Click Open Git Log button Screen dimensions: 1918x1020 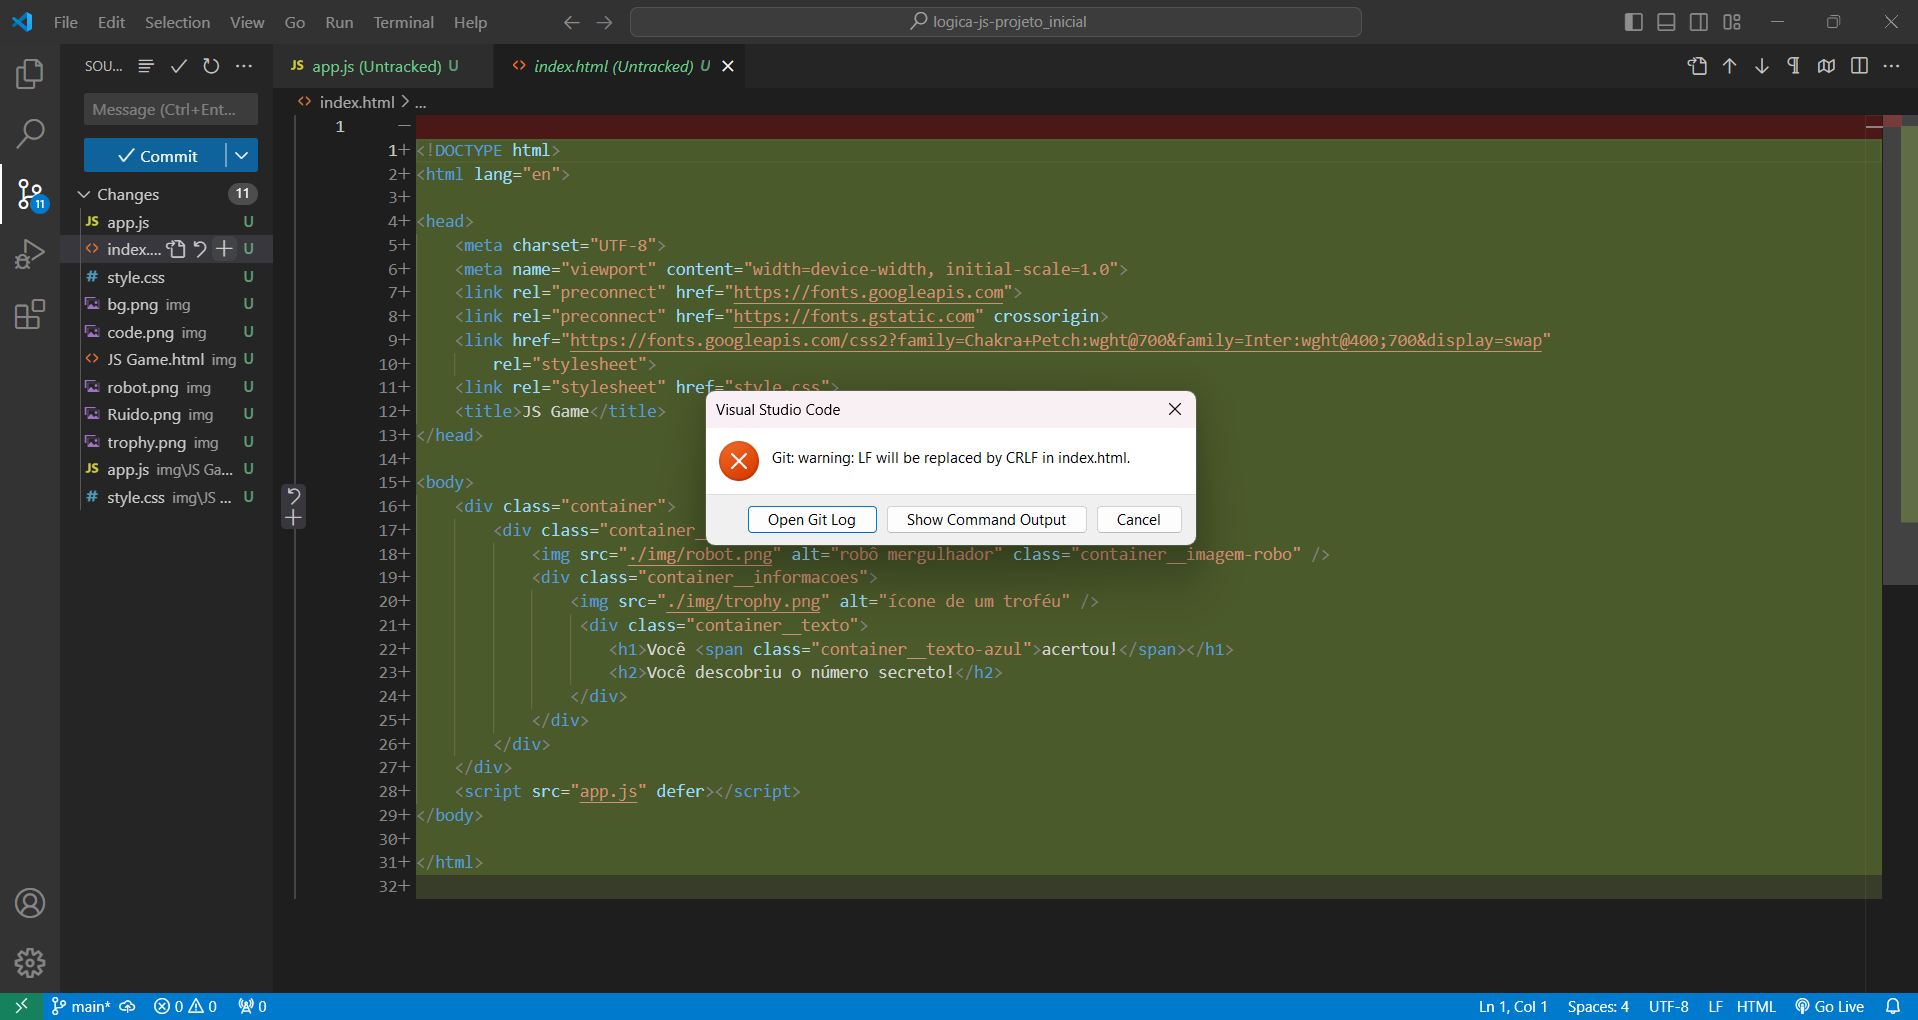coord(812,519)
